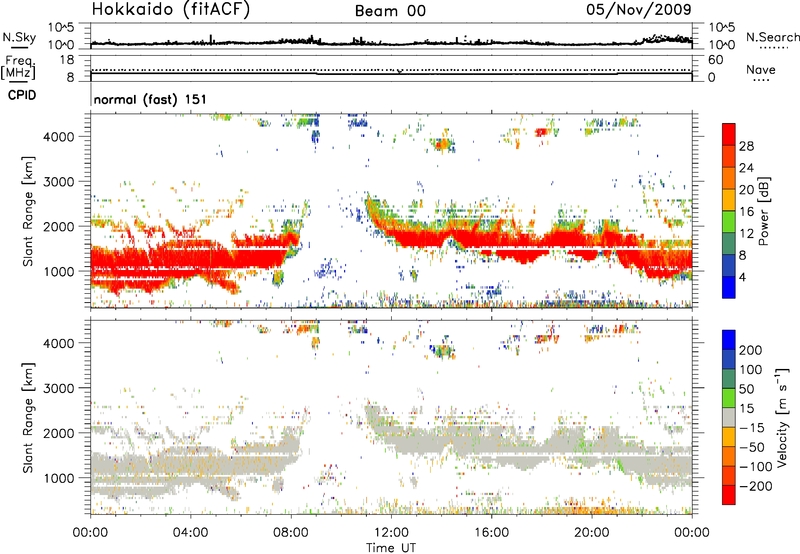This screenshot has width=800, height=554.
Task: Click the '4000' tick on the power panel
Action: point(59,137)
